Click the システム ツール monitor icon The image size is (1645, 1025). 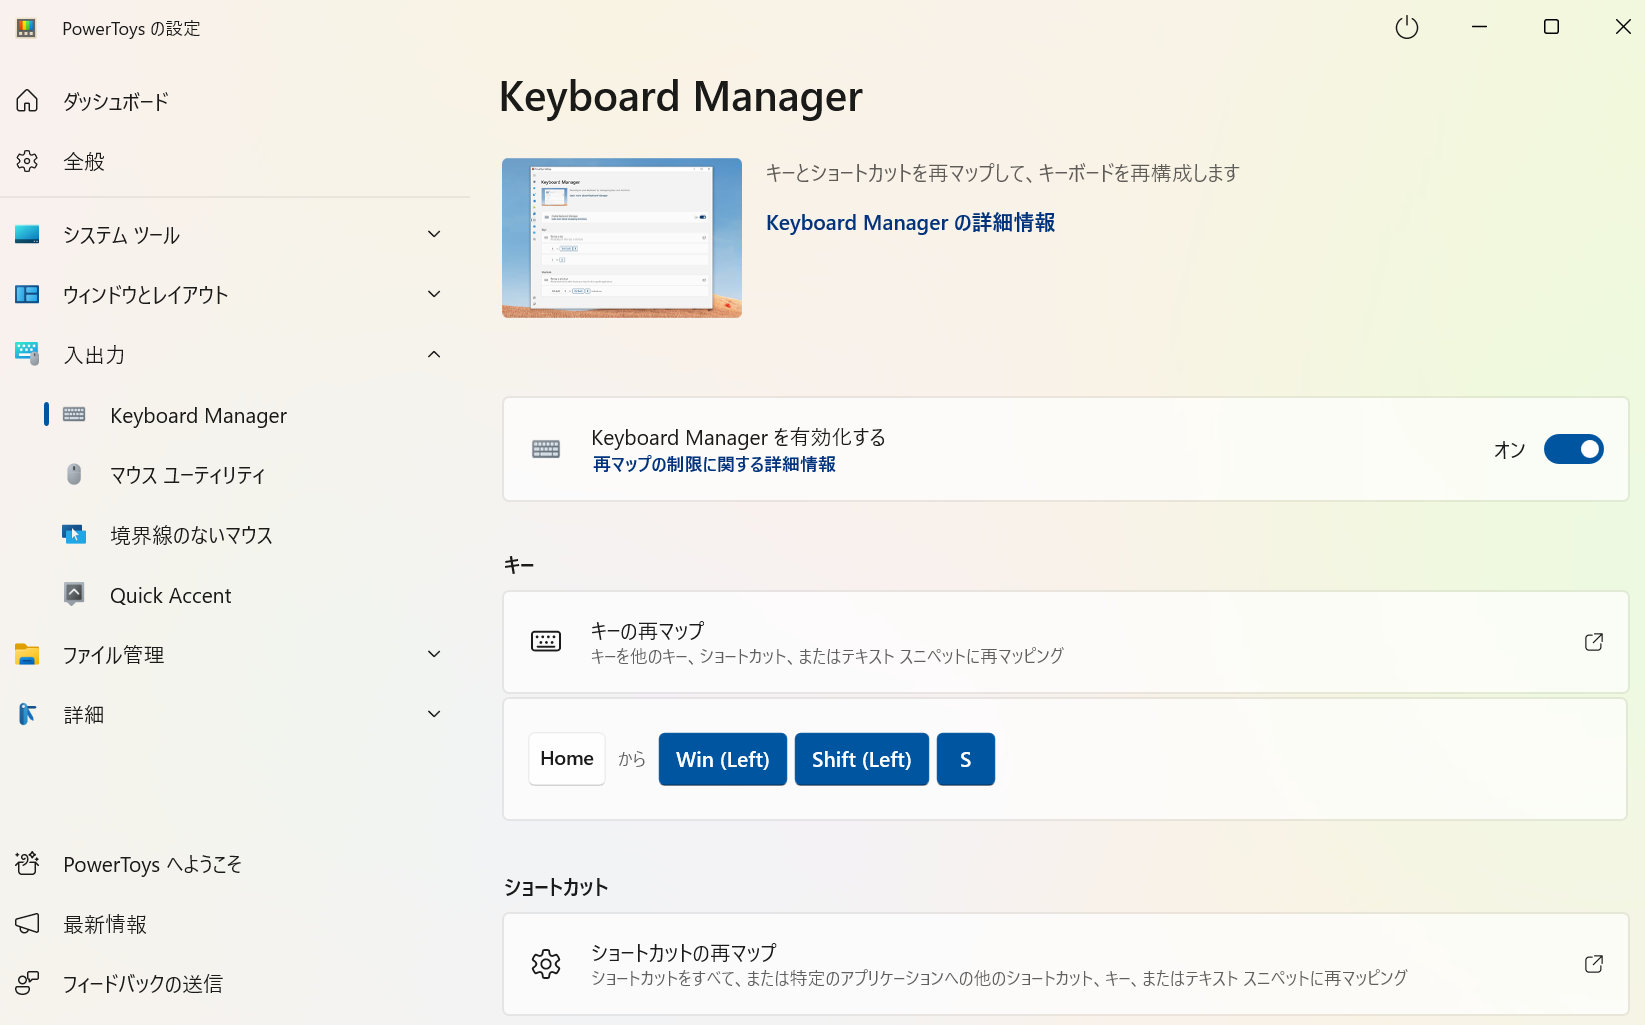[x=27, y=235]
